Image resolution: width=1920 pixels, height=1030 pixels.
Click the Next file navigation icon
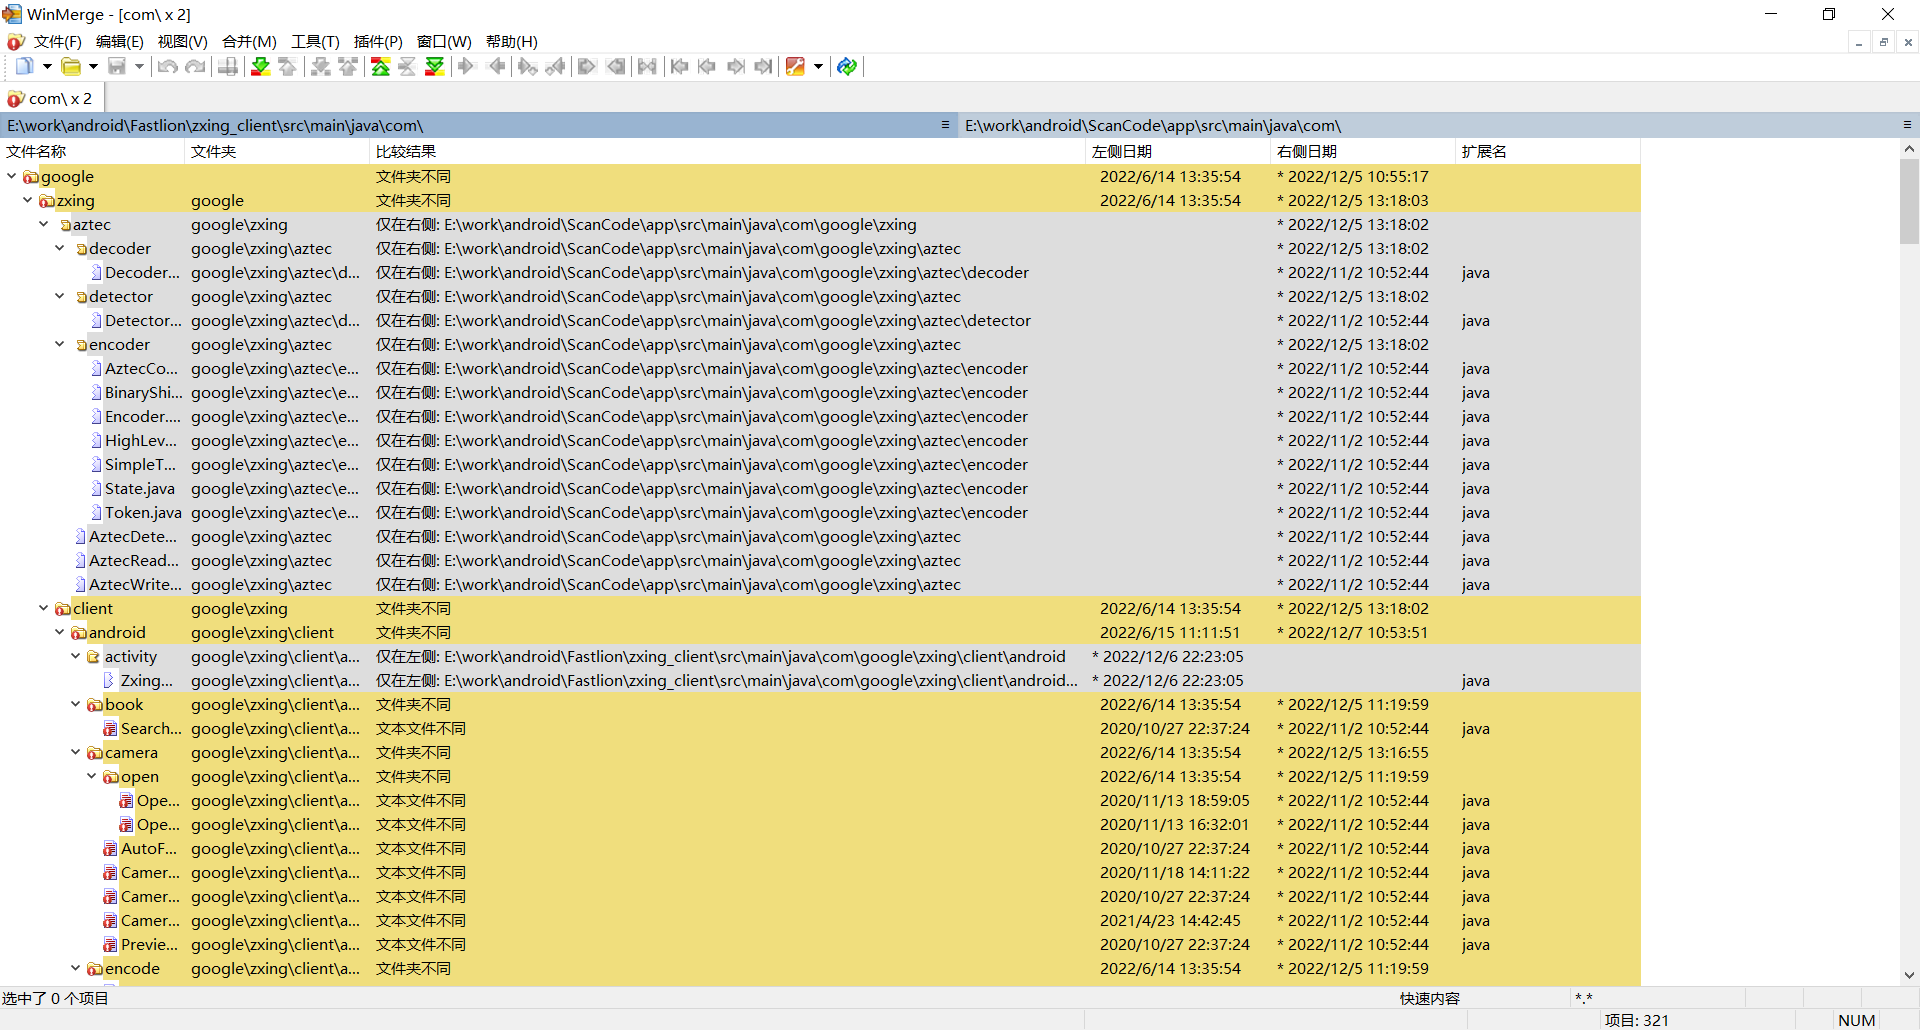point(736,66)
